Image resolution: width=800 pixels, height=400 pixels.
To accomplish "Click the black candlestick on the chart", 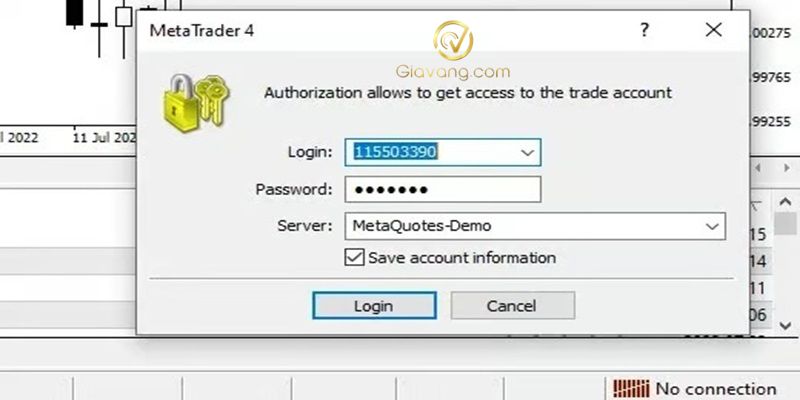I will click(74, 13).
